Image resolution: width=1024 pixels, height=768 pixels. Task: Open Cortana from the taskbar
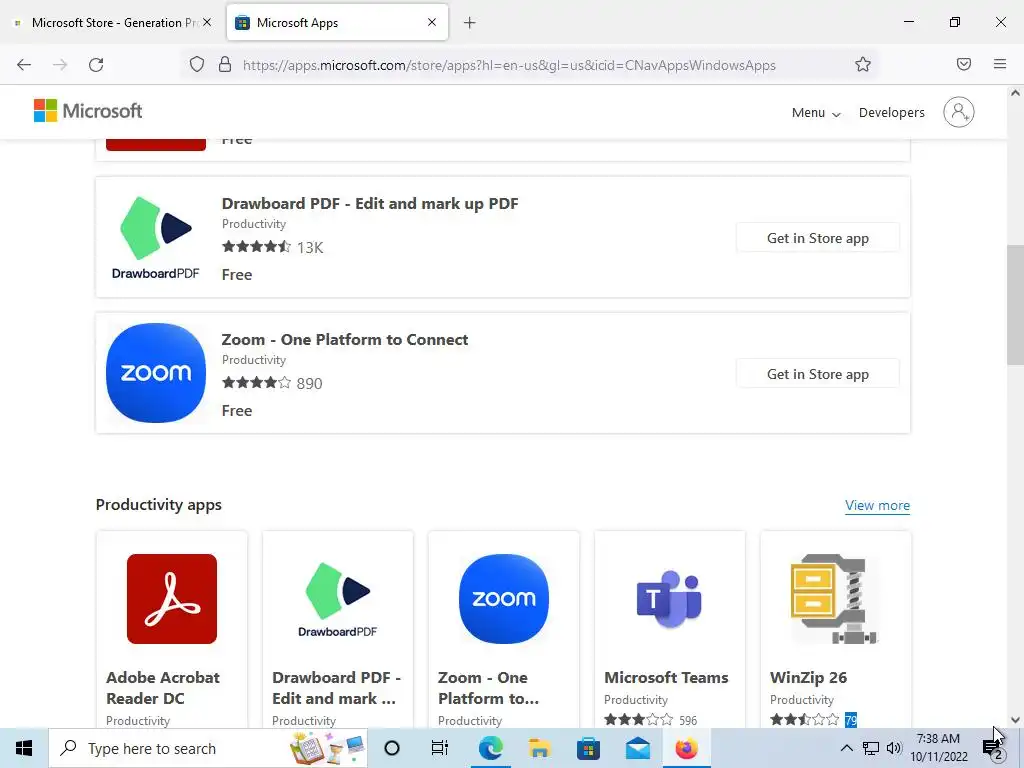[391, 748]
